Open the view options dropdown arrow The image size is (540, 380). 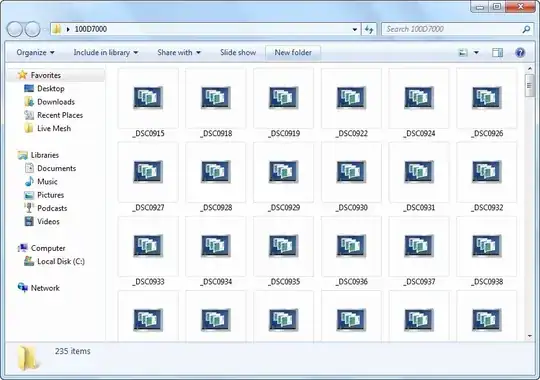[x=476, y=53]
